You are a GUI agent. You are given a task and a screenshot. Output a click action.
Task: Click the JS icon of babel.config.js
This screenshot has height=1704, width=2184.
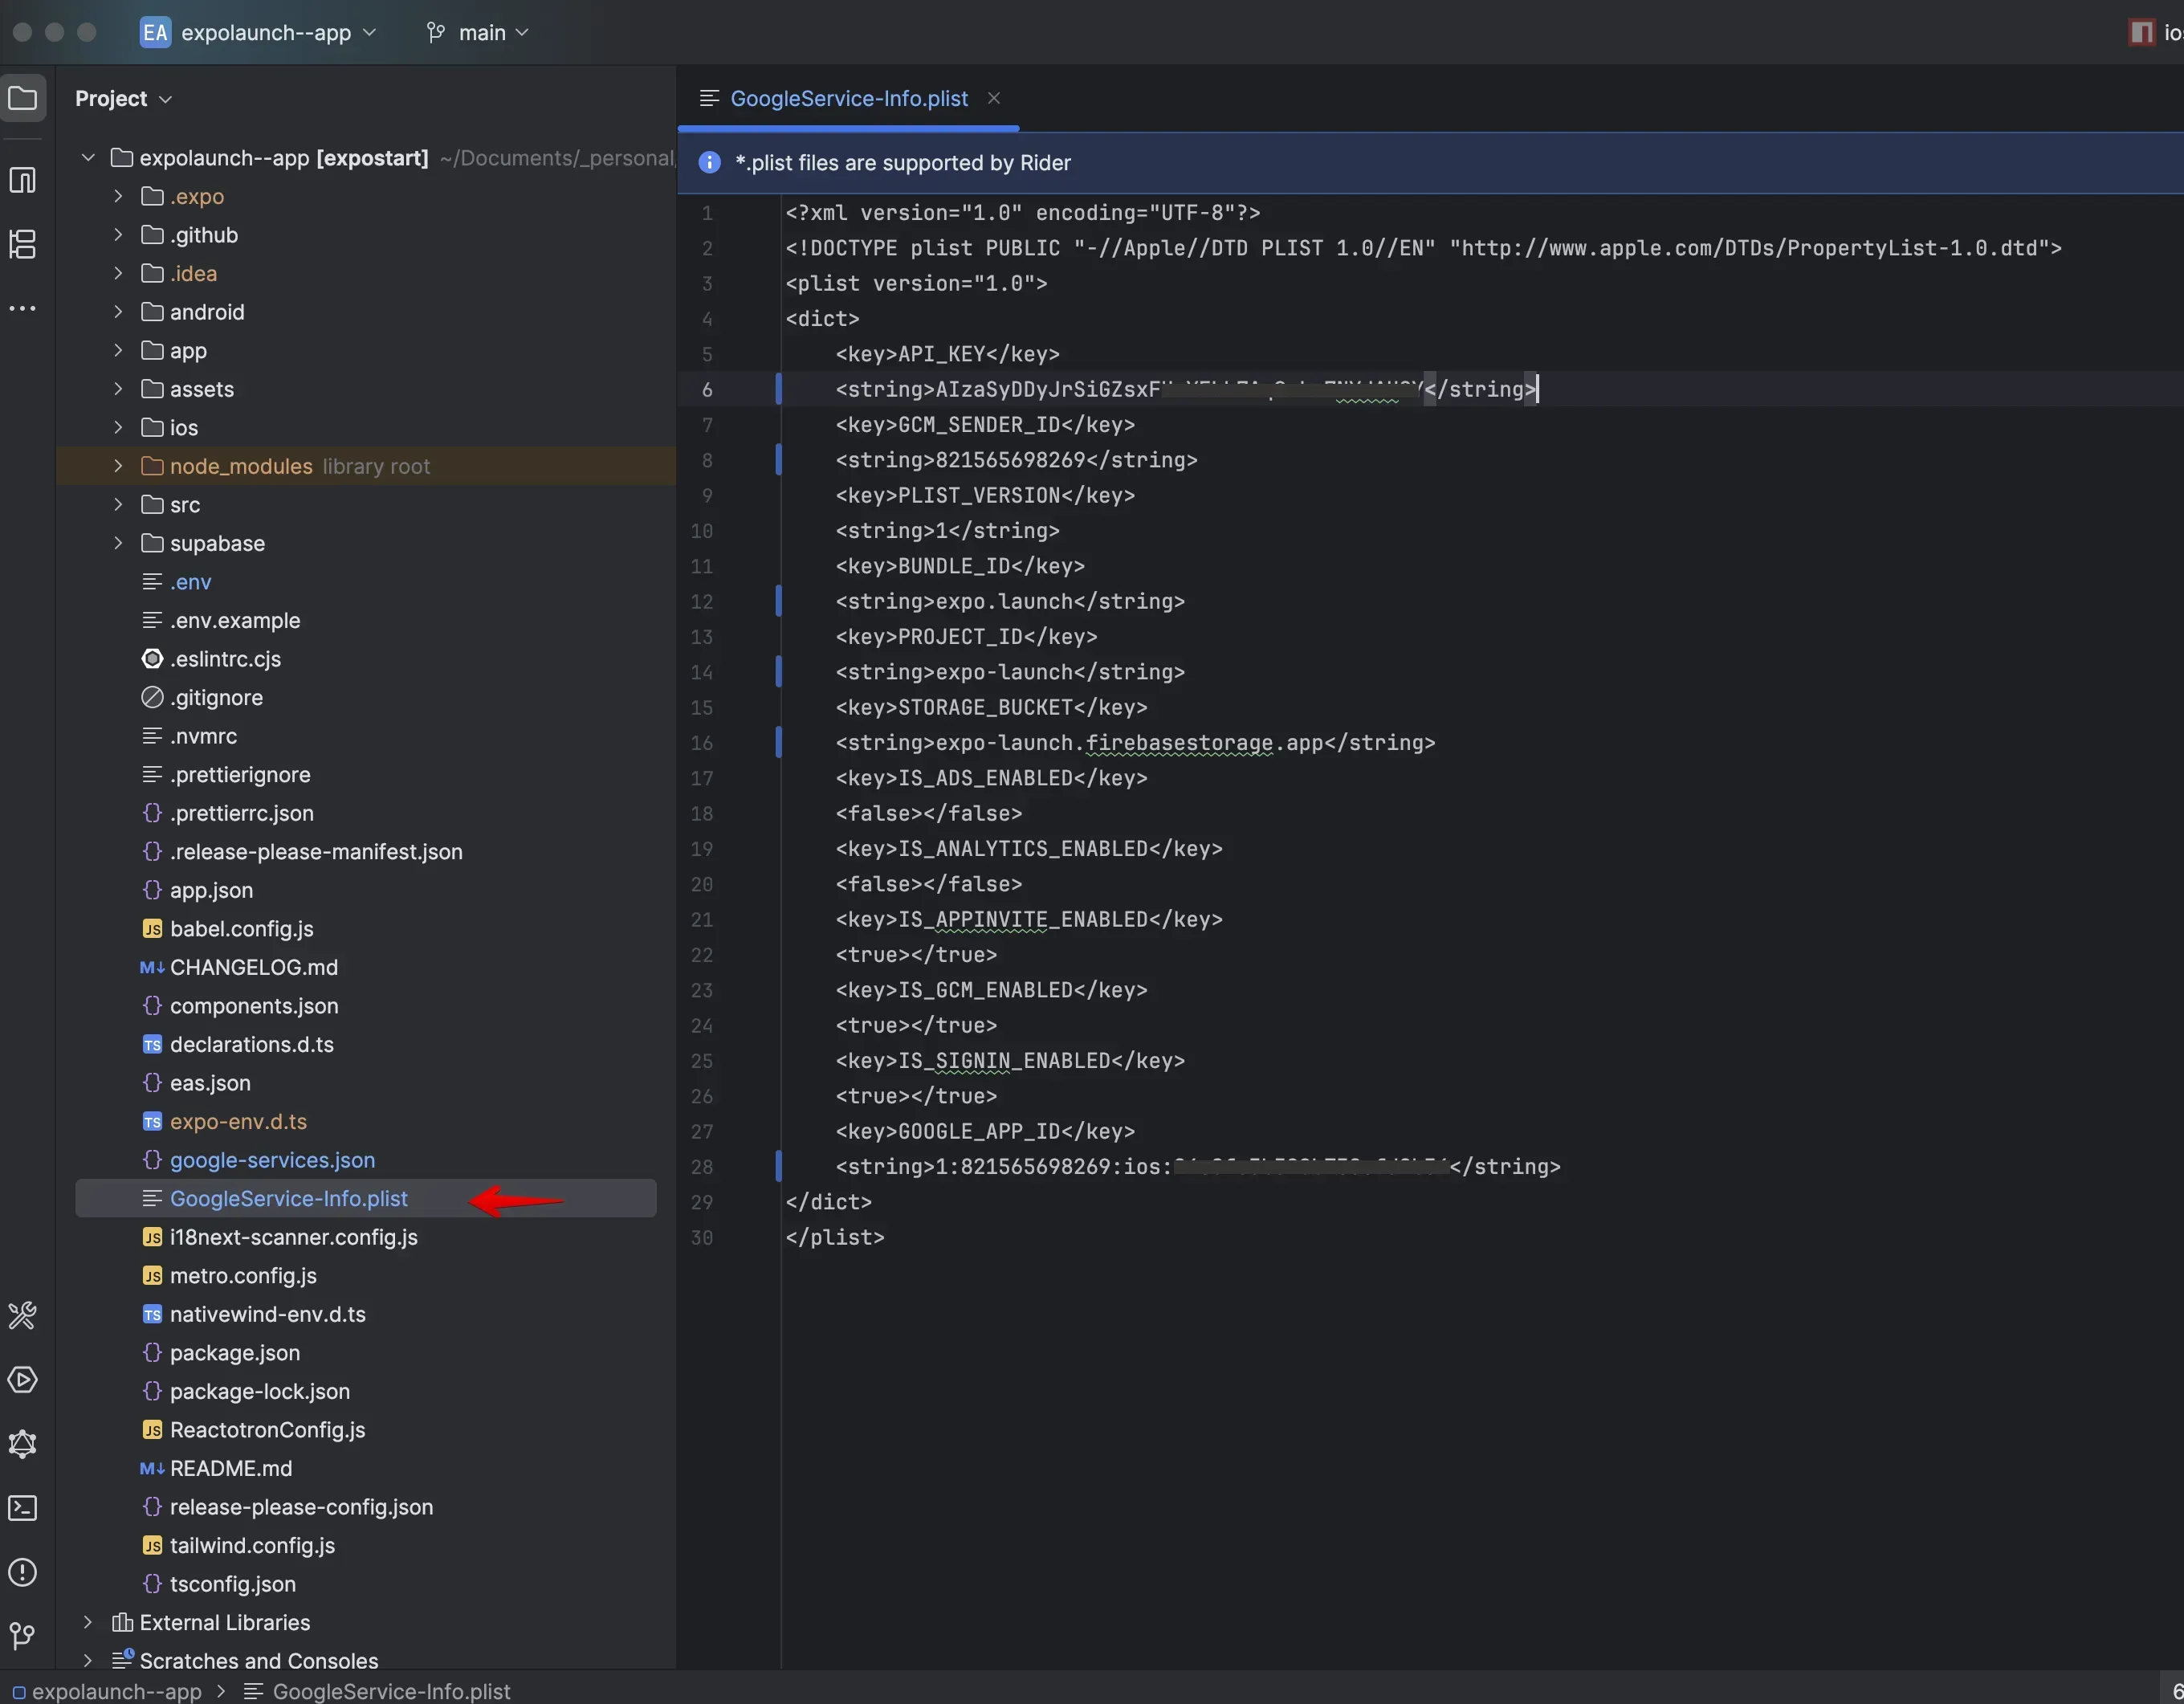[x=152, y=929]
